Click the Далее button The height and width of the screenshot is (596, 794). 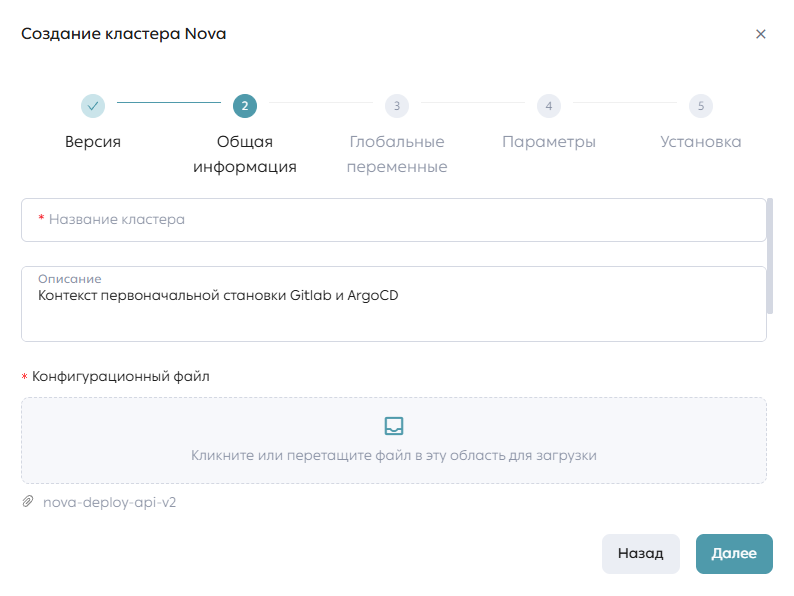(734, 553)
